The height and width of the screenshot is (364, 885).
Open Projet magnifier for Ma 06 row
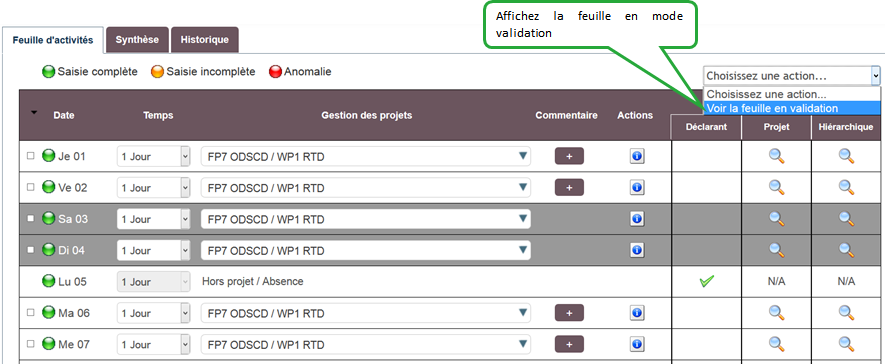point(777,313)
